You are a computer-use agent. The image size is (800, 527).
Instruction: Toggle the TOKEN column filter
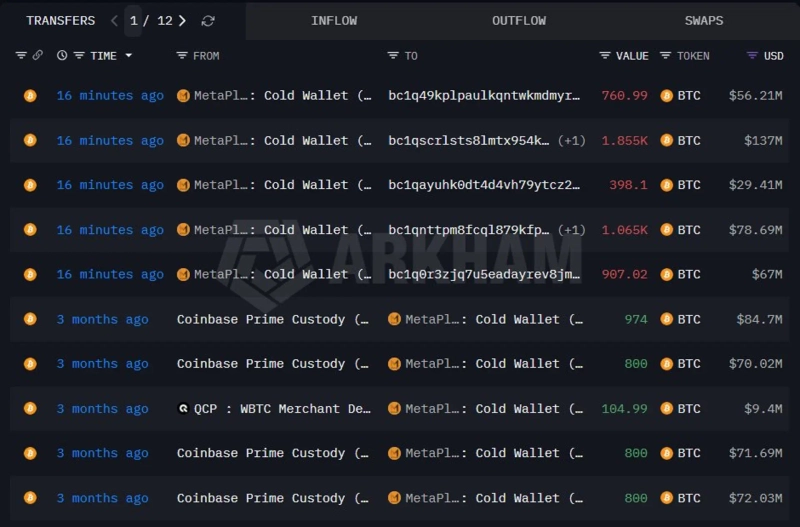666,56
